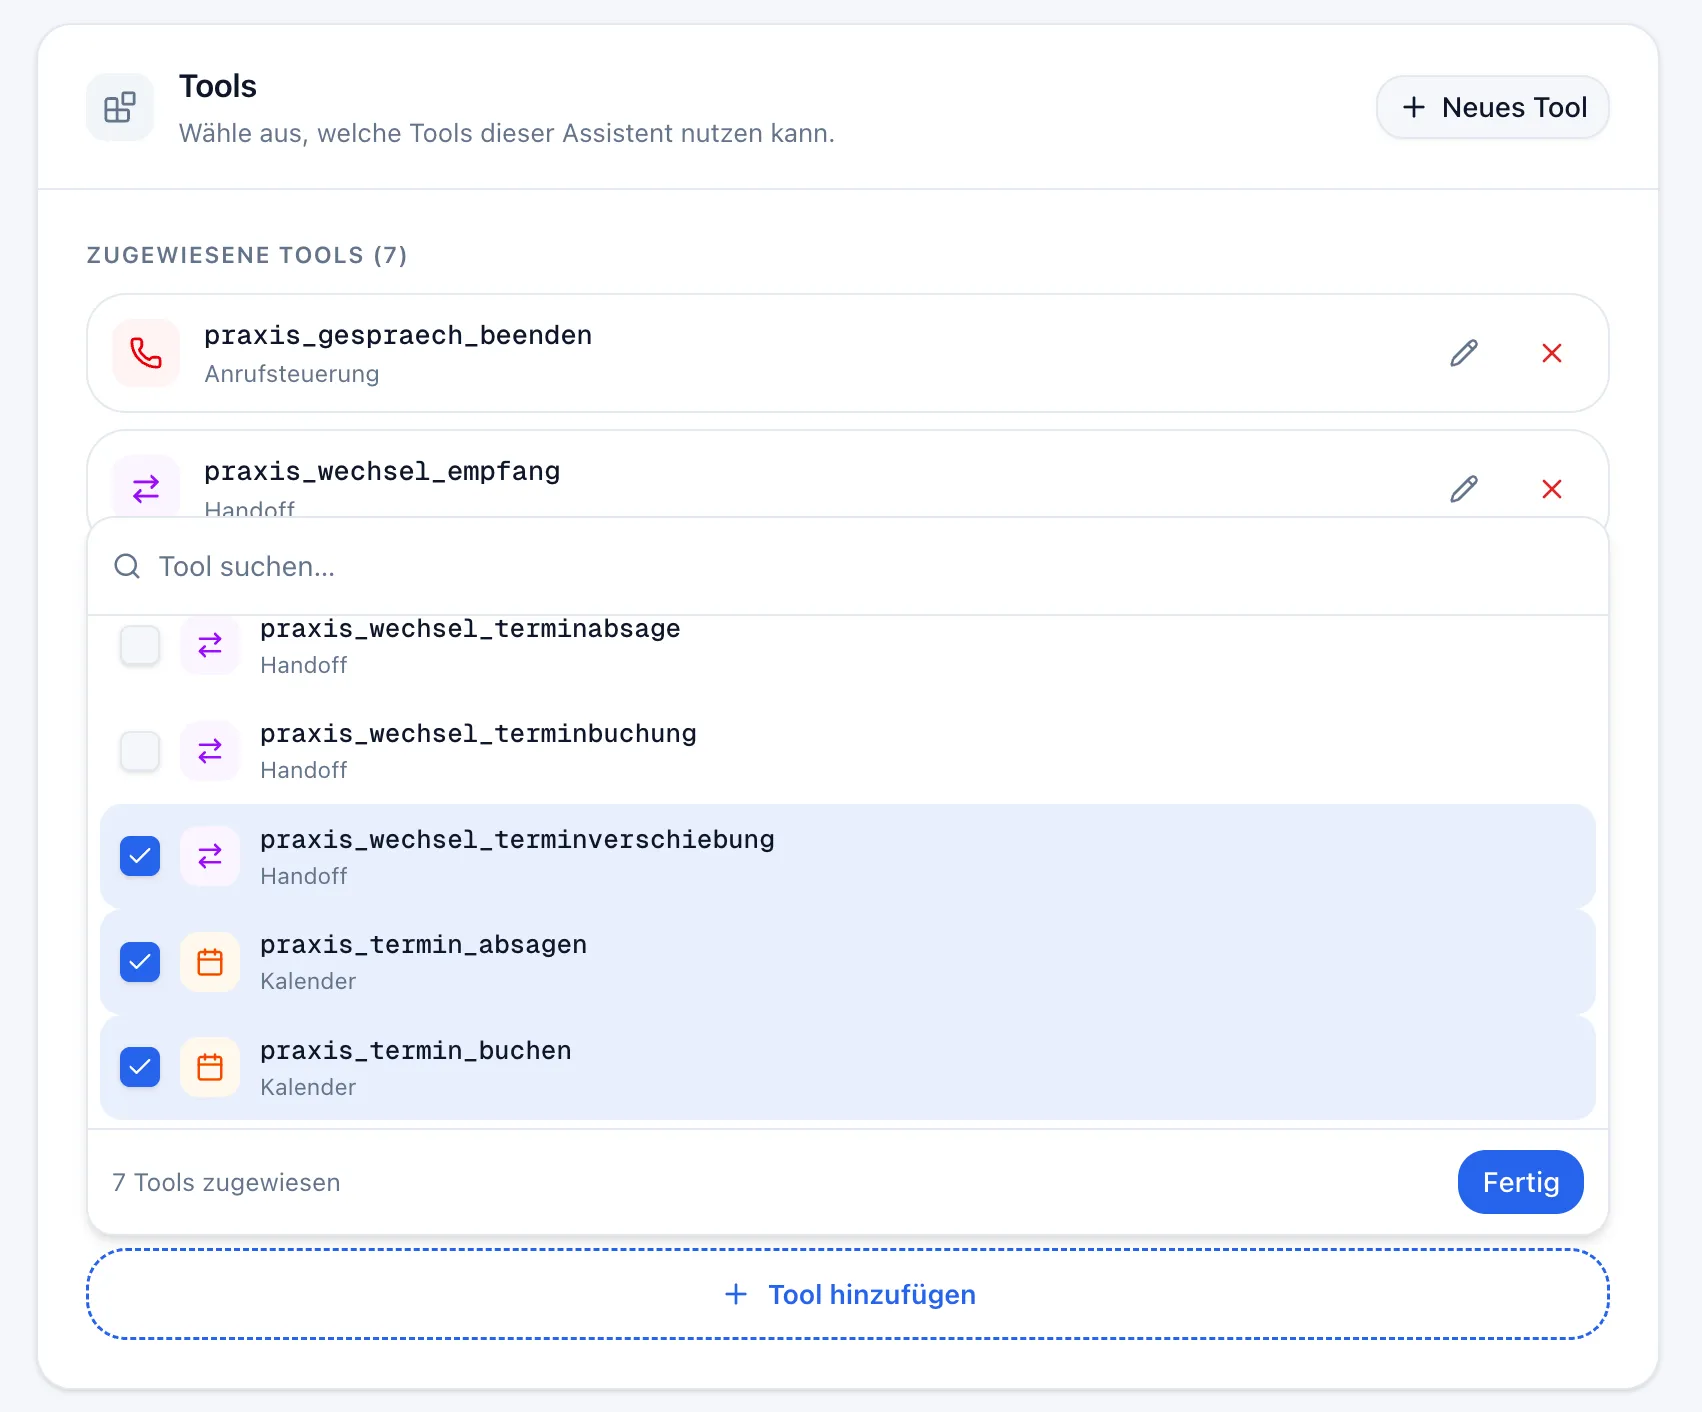Uncheck the praxis_wechsel_terminverschiebung checkbox

pos(140,856)
